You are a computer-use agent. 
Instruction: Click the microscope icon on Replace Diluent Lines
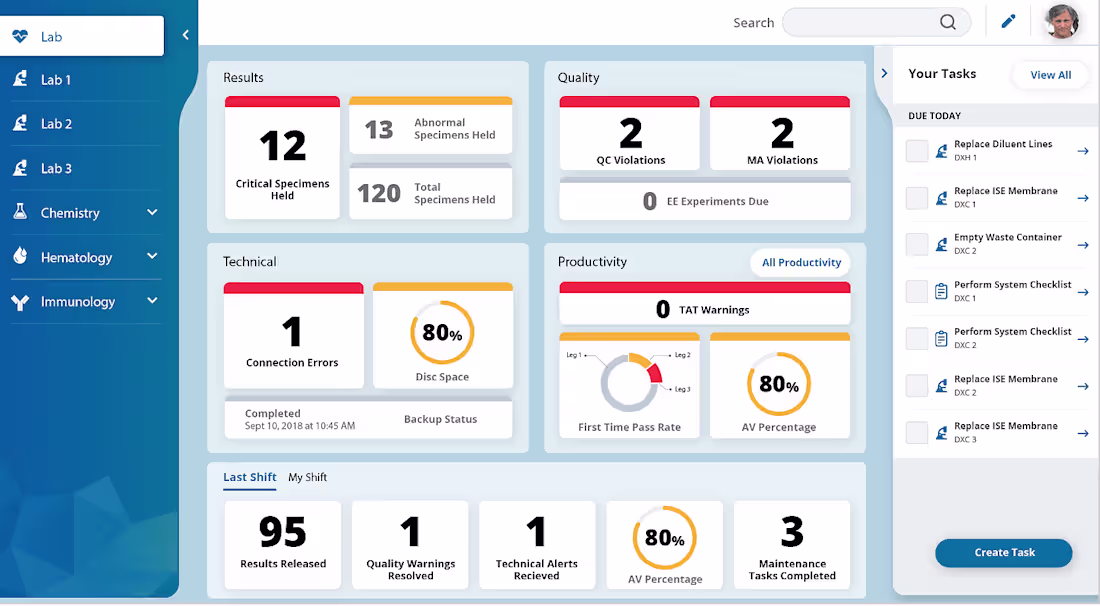pos(942,150)
